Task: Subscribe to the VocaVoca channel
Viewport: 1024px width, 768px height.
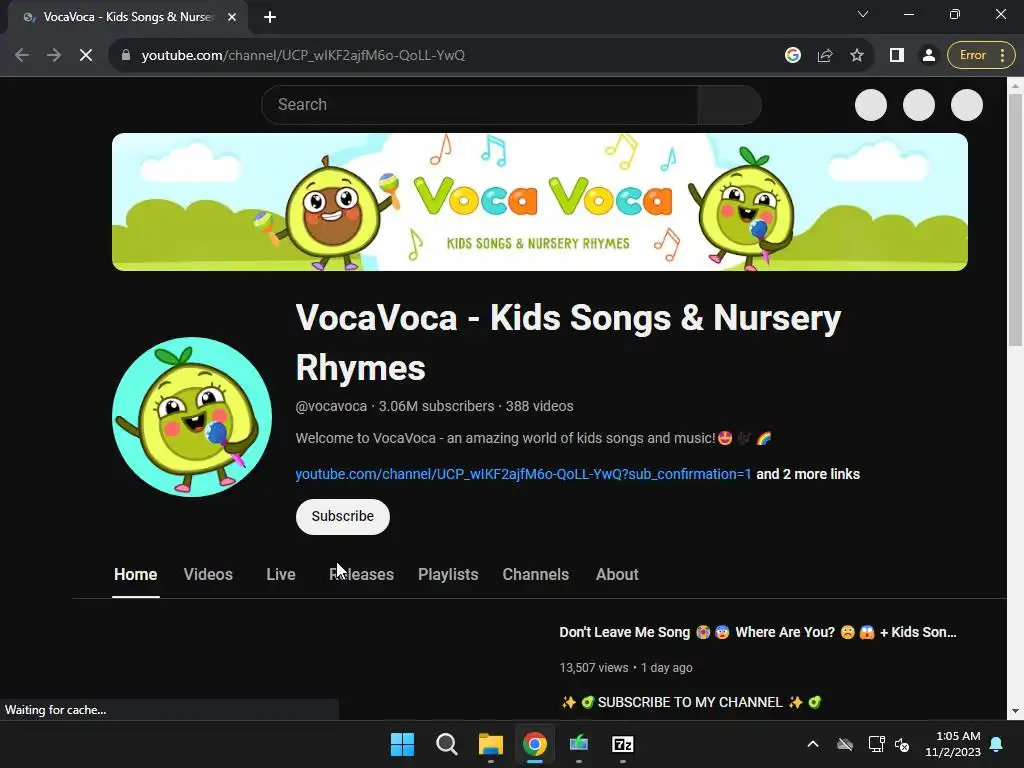Action: point(343,517)
